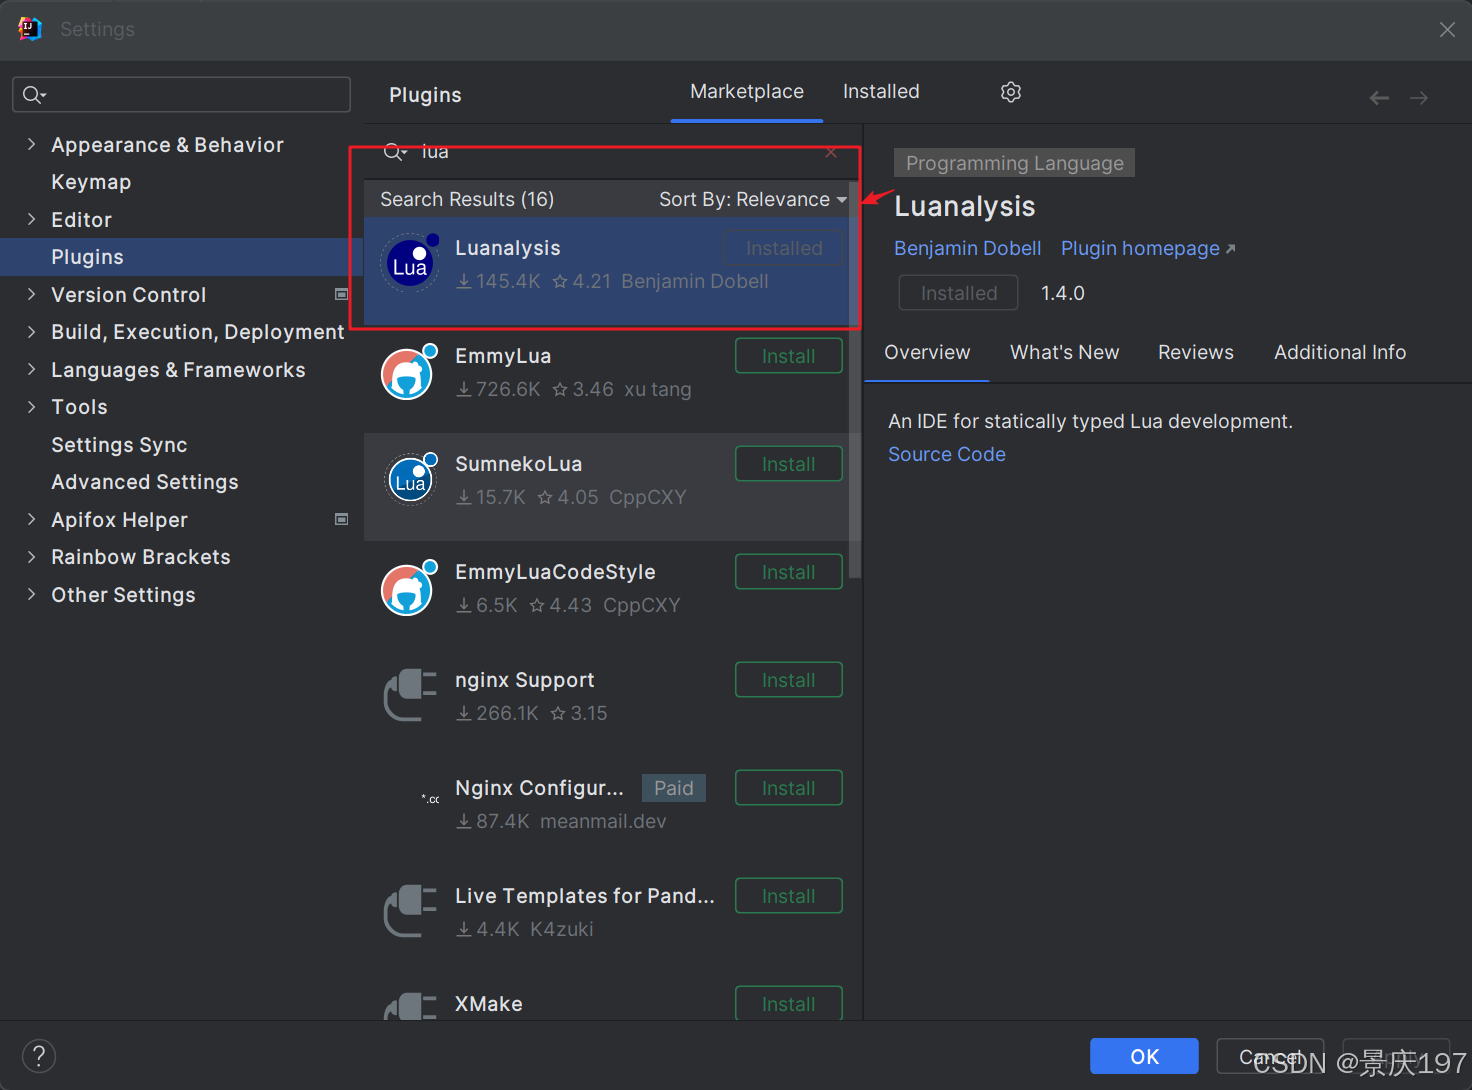Install the EmmyLuaCodeStyle plugin

pos(788,572)
